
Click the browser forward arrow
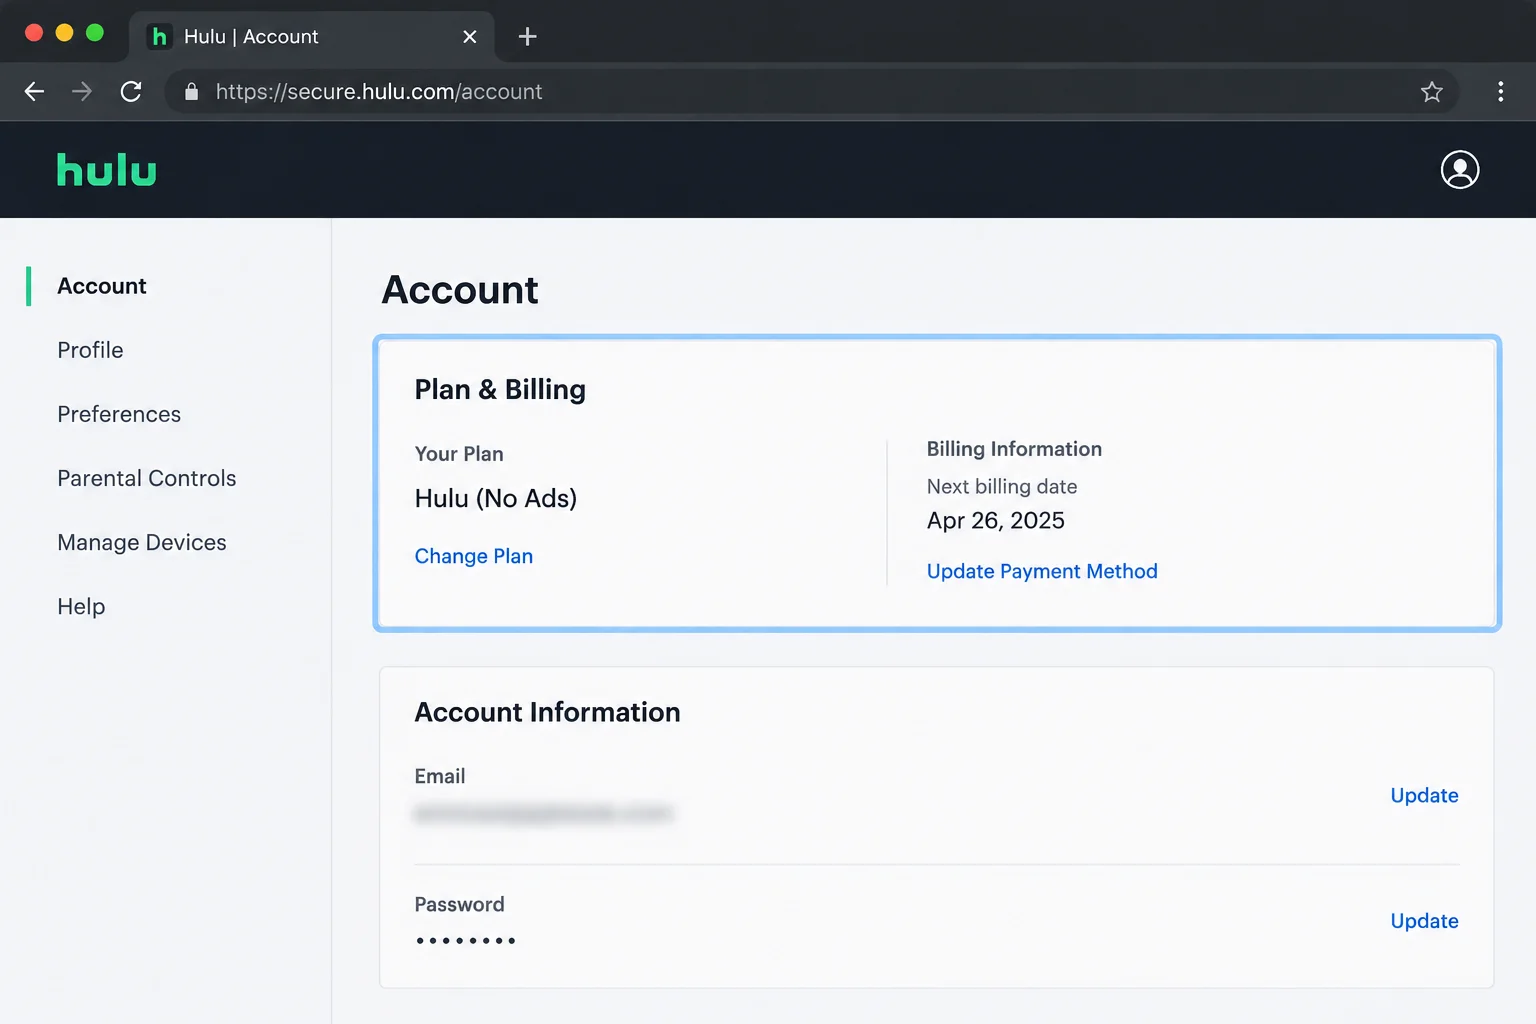82,92
